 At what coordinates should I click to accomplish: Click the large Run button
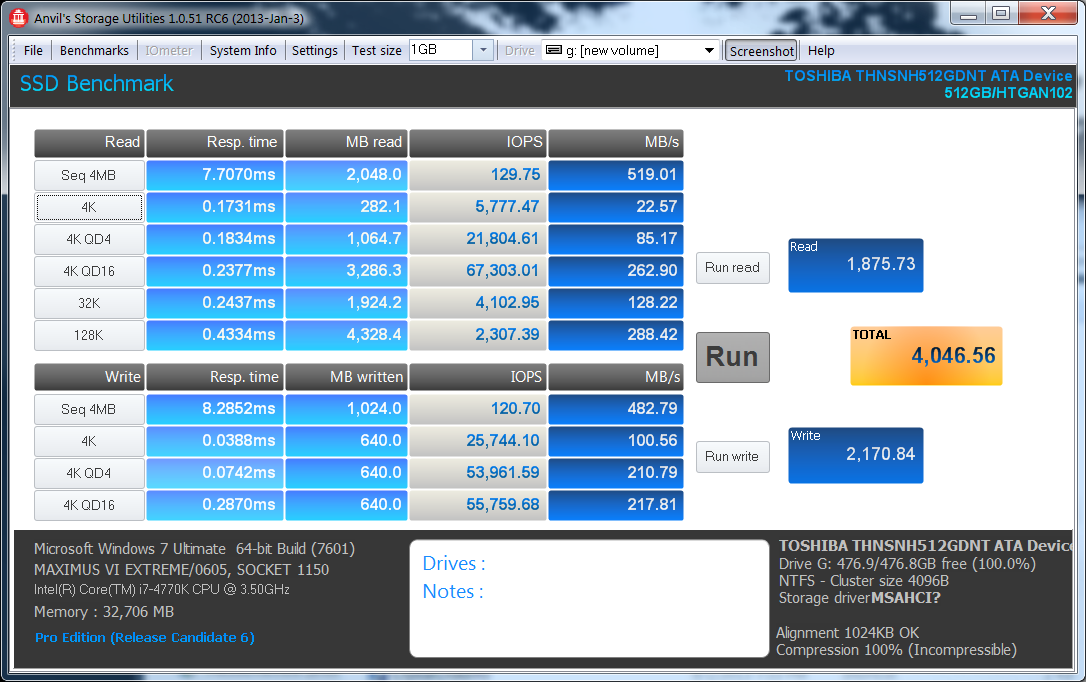732,357
